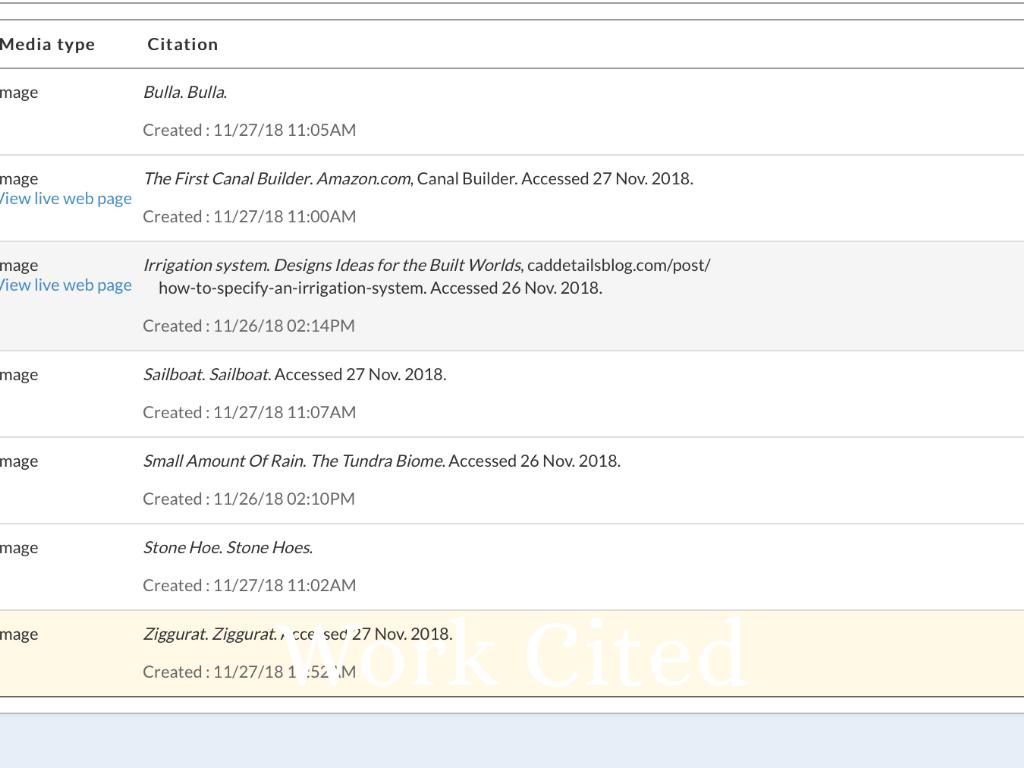Viewport: 1024px width, 768px height.
Task: Click the Created 11/26/18 02:14PM timestamp
Action: coord(249,326)
